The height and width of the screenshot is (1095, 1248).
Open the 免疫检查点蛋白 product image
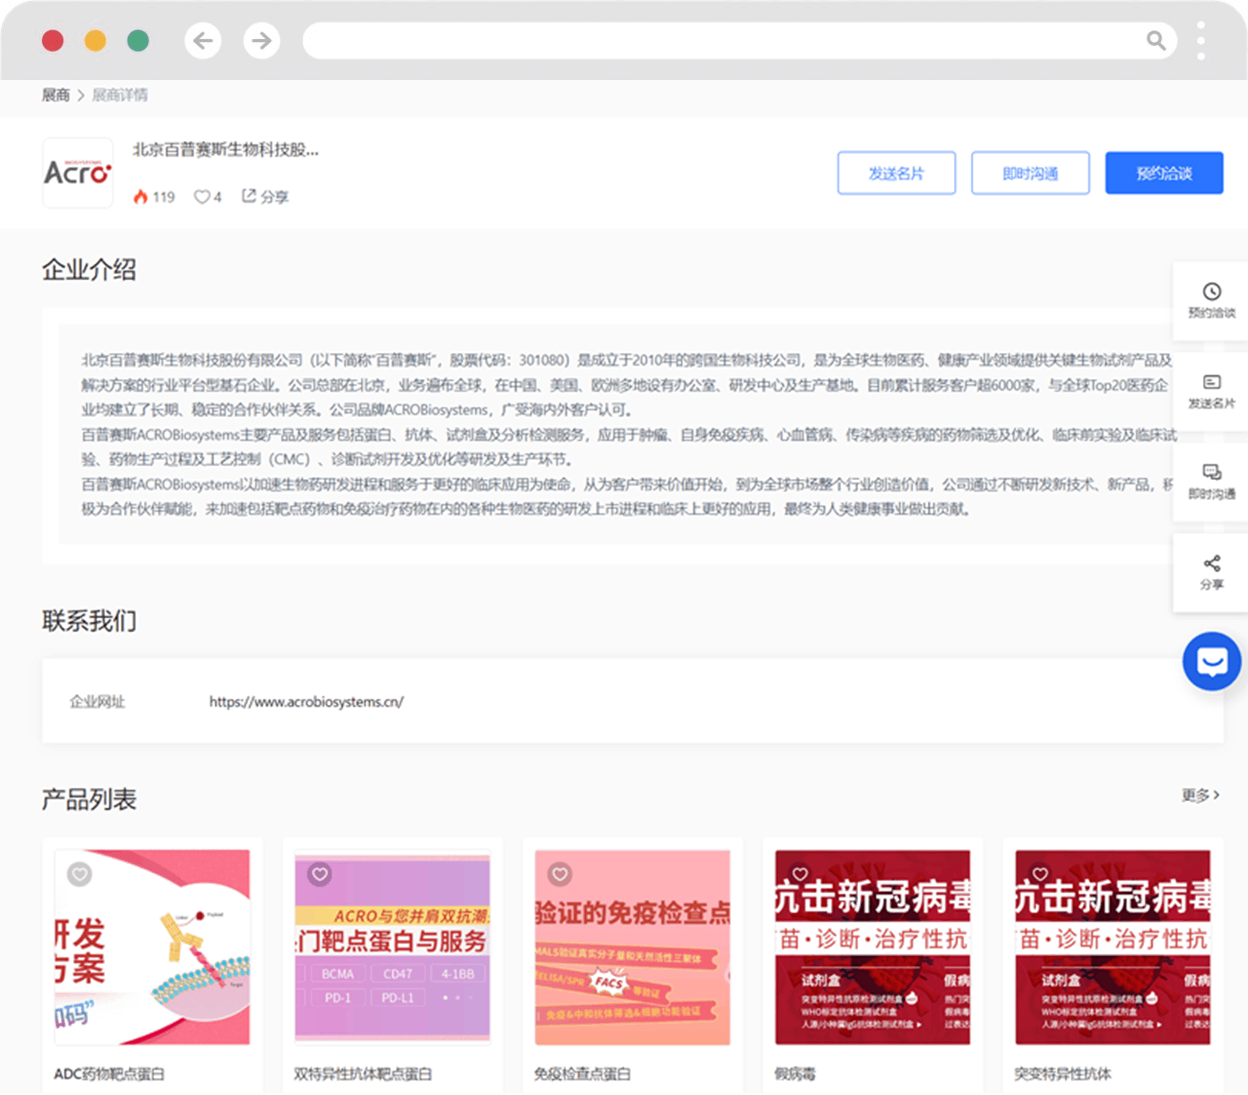(632, 947)
